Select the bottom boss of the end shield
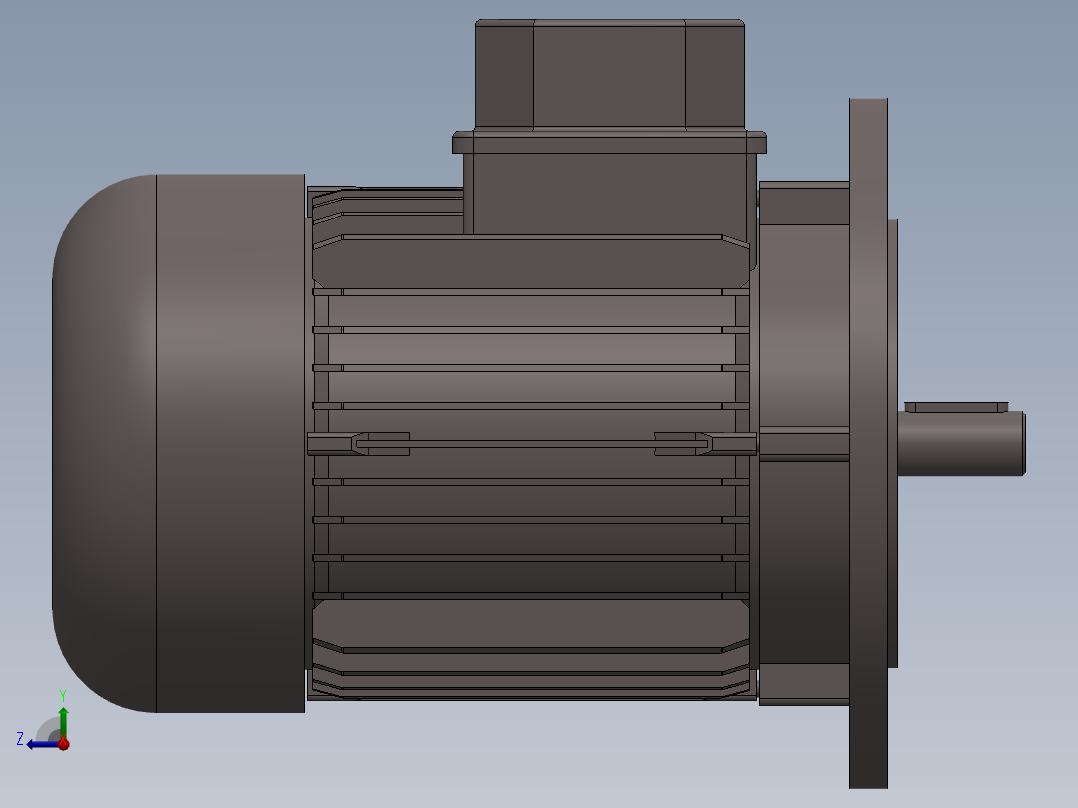 click(x=804, y=684)
